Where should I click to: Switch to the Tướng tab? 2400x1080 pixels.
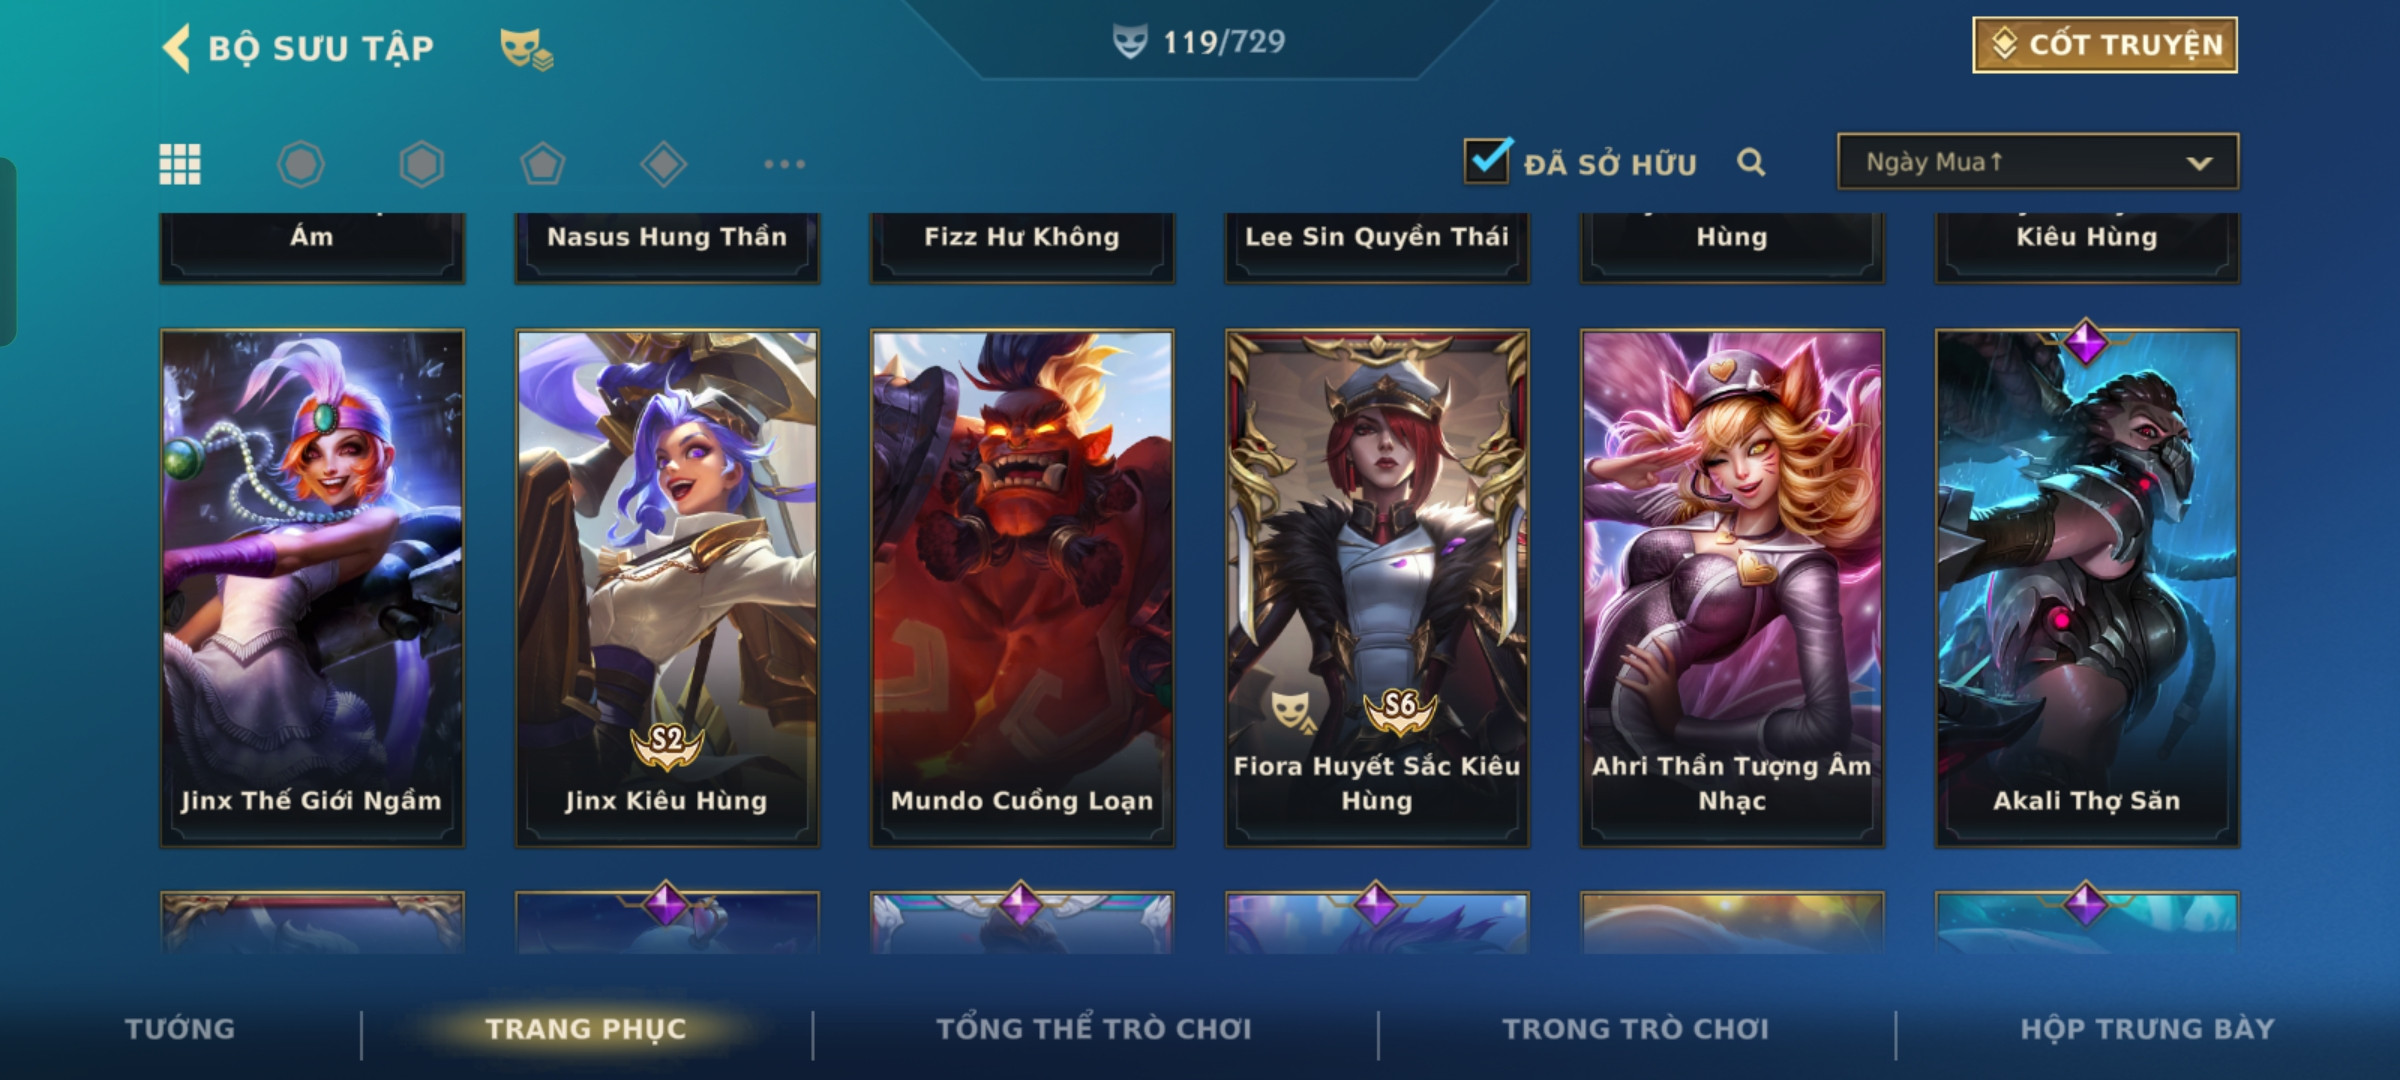[180, 1028]
